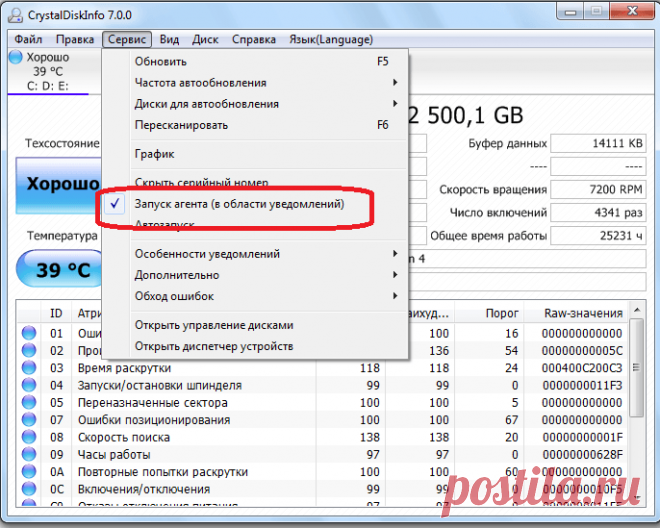Click raw value 000400C200C3
The height and width of the screenshot is (528, 660).
tap(582, 368)
